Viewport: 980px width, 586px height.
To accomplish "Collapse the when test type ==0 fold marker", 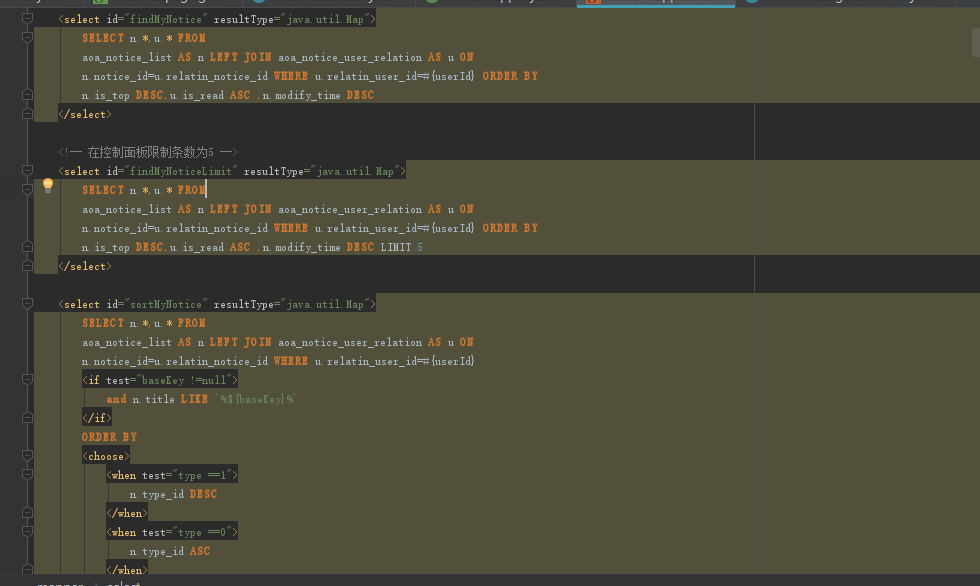I will tap(27, 532).
